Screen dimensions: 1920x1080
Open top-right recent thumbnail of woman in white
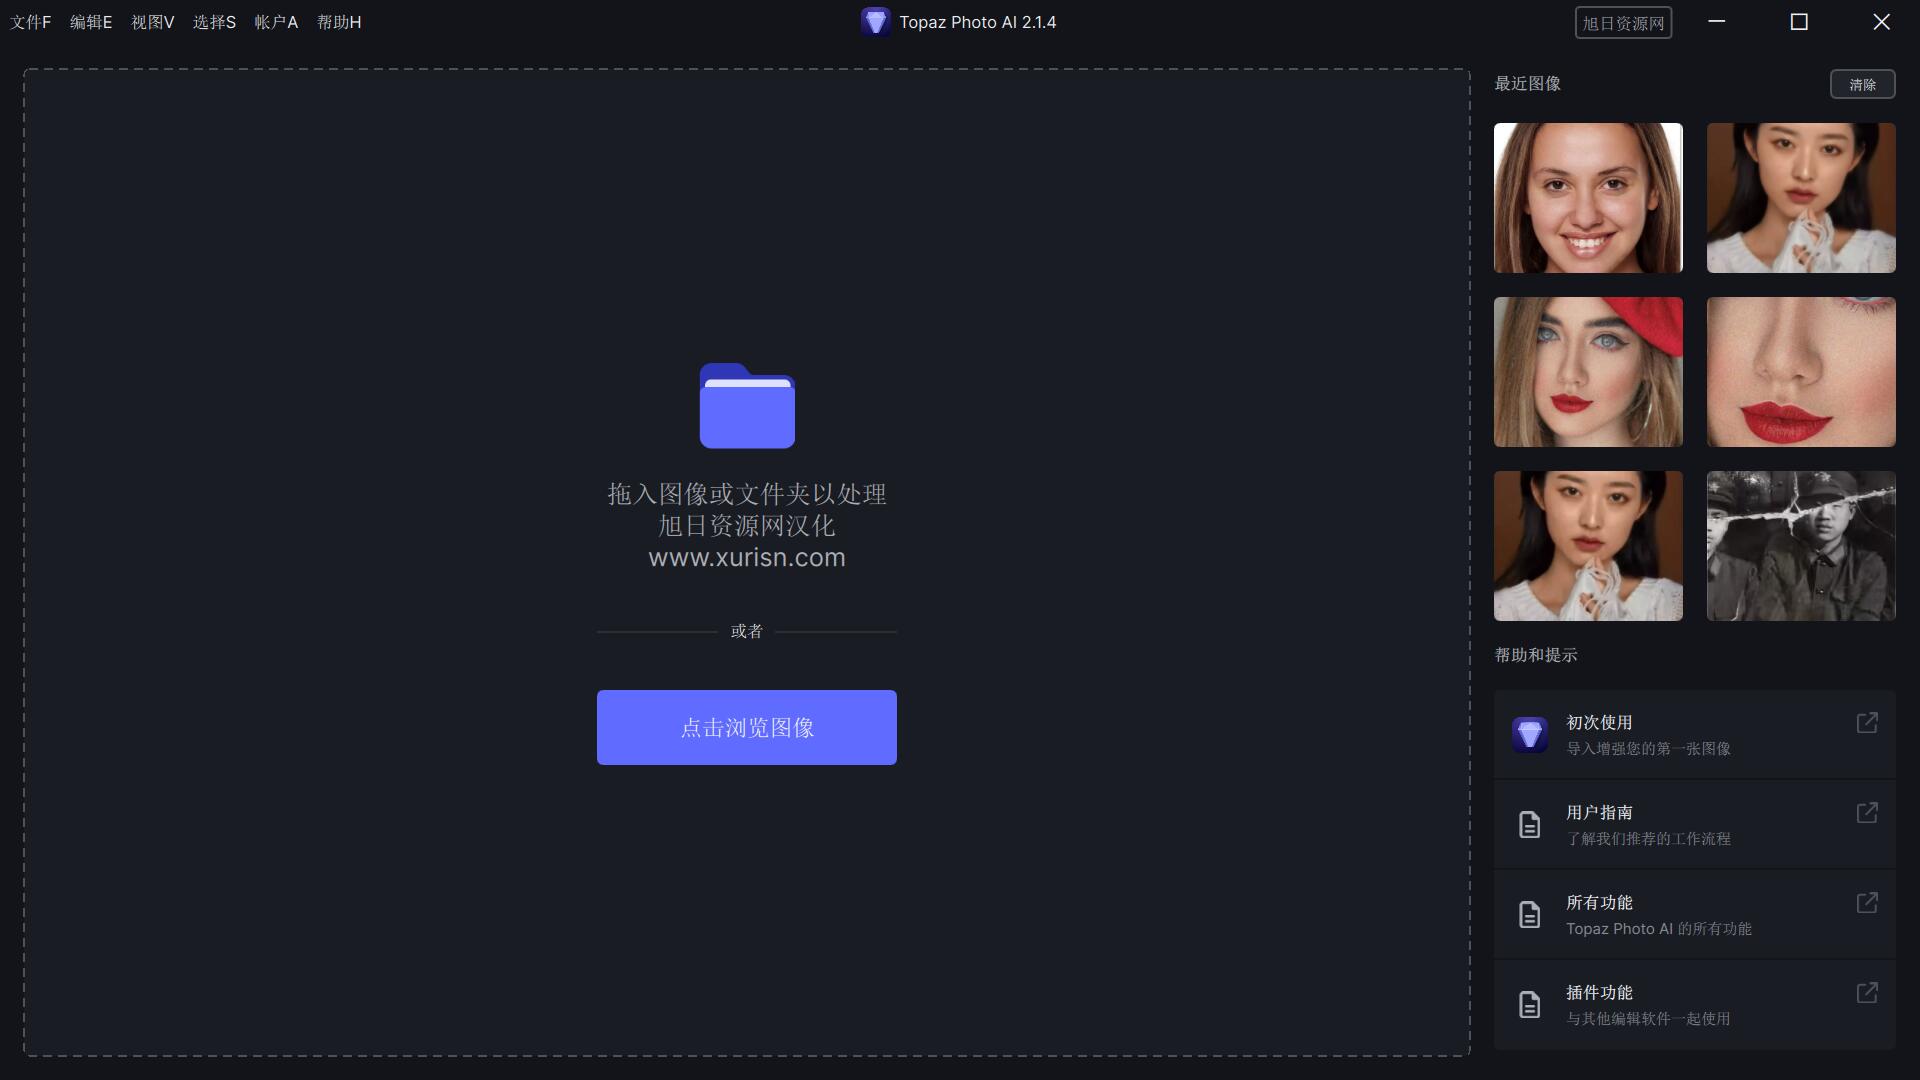click(1801, 198)
